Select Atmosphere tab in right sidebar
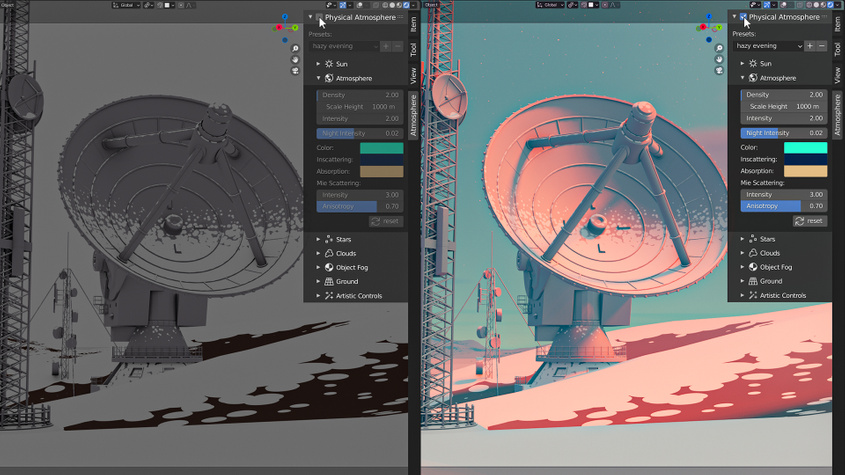Image resolution: width=845 pixels, height=475 pixels. (837, 114)
